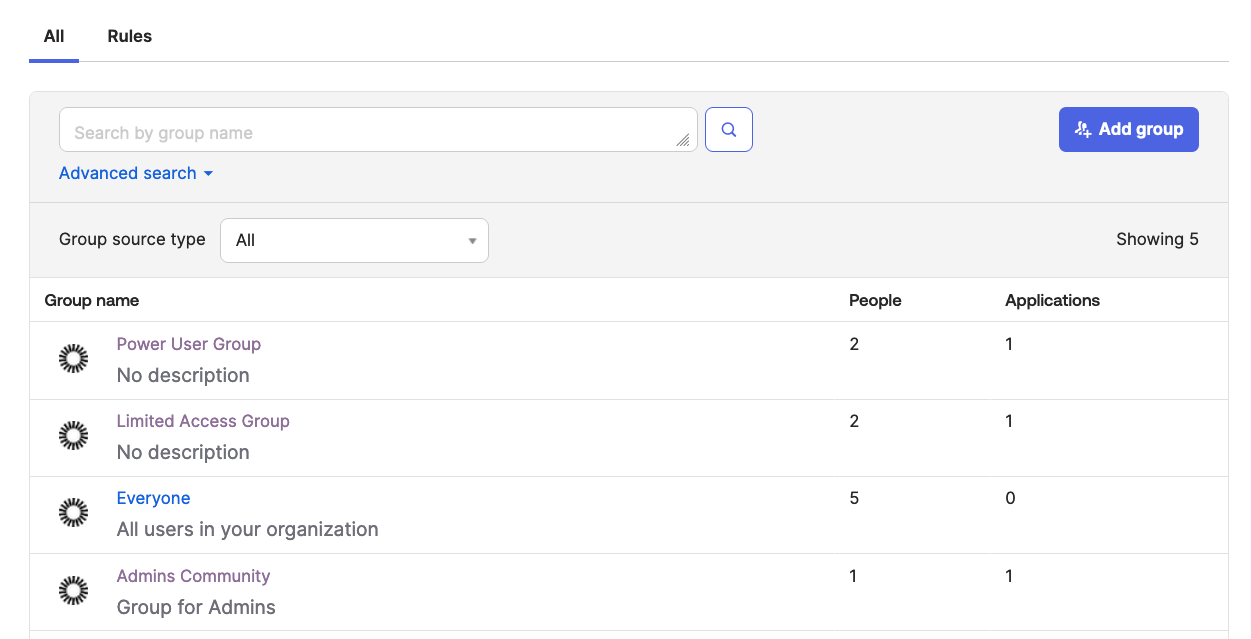
Task: Click the caret arrow on the All selector
Action: point(471,240)
